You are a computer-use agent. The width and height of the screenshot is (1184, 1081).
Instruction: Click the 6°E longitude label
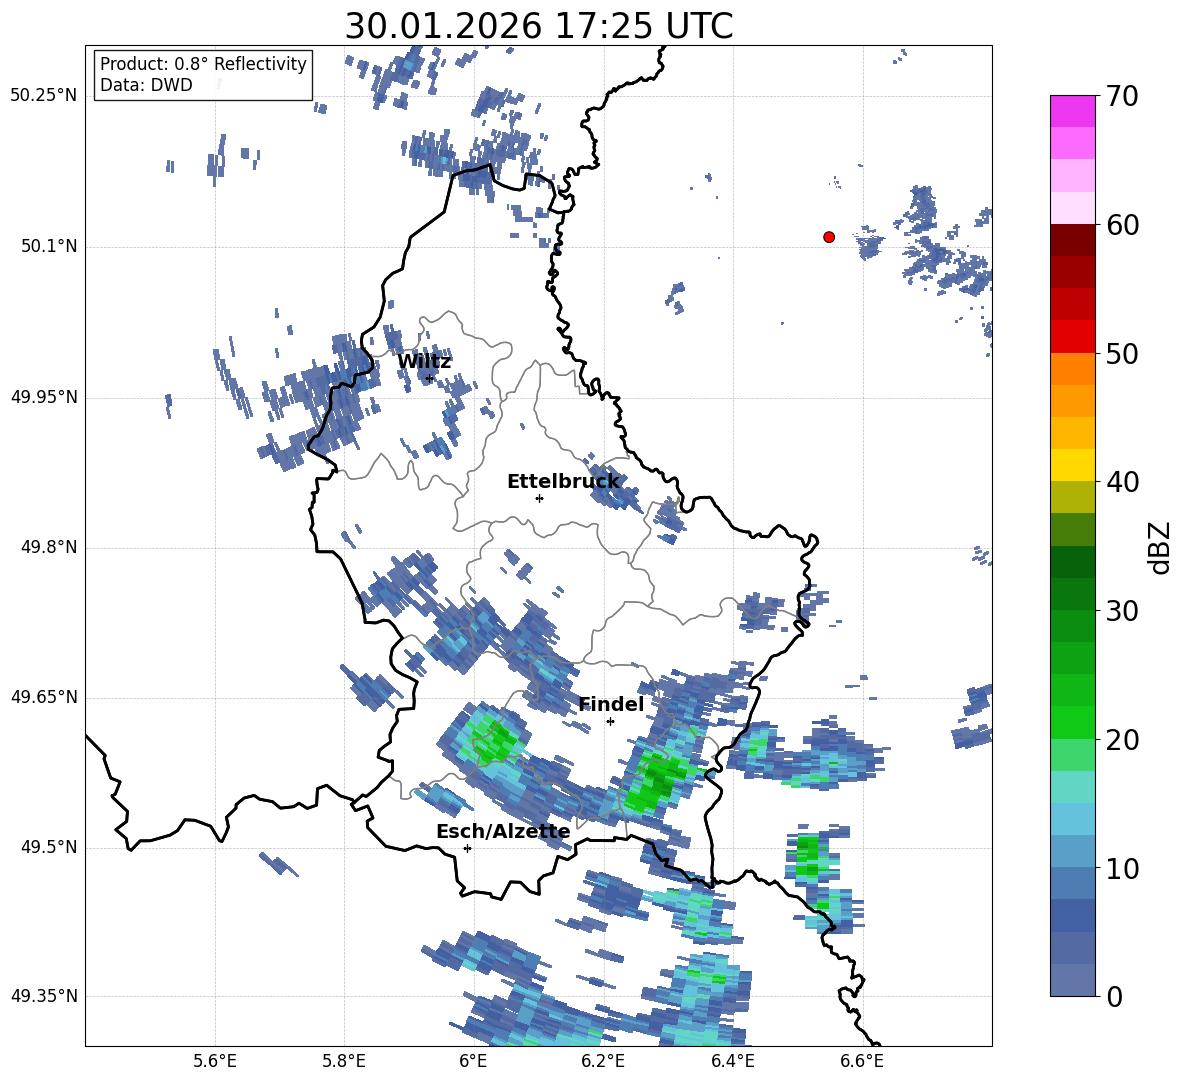473,1061
